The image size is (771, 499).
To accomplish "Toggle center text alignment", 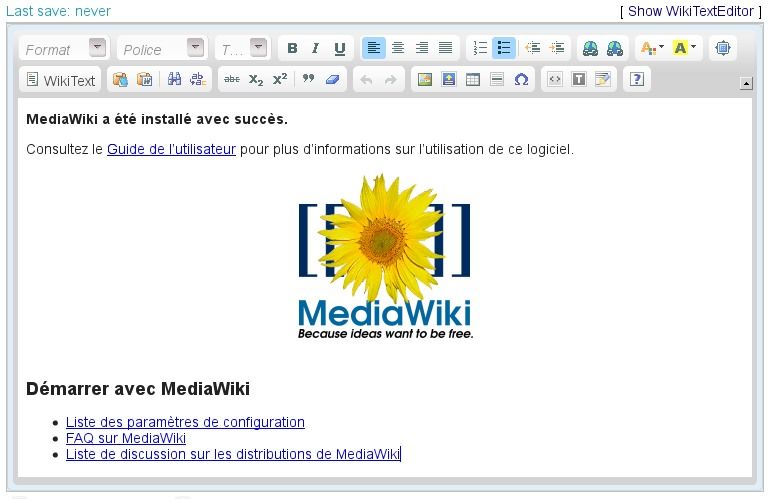I will click(398, 48).
